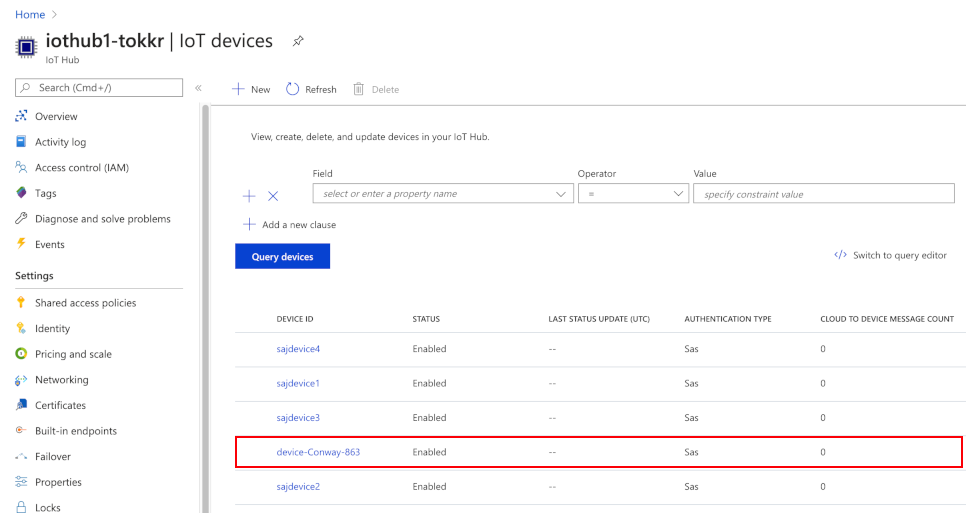966x513 pixels.
Task: Open the Certificates menu item
Action: tap(60, 405)
